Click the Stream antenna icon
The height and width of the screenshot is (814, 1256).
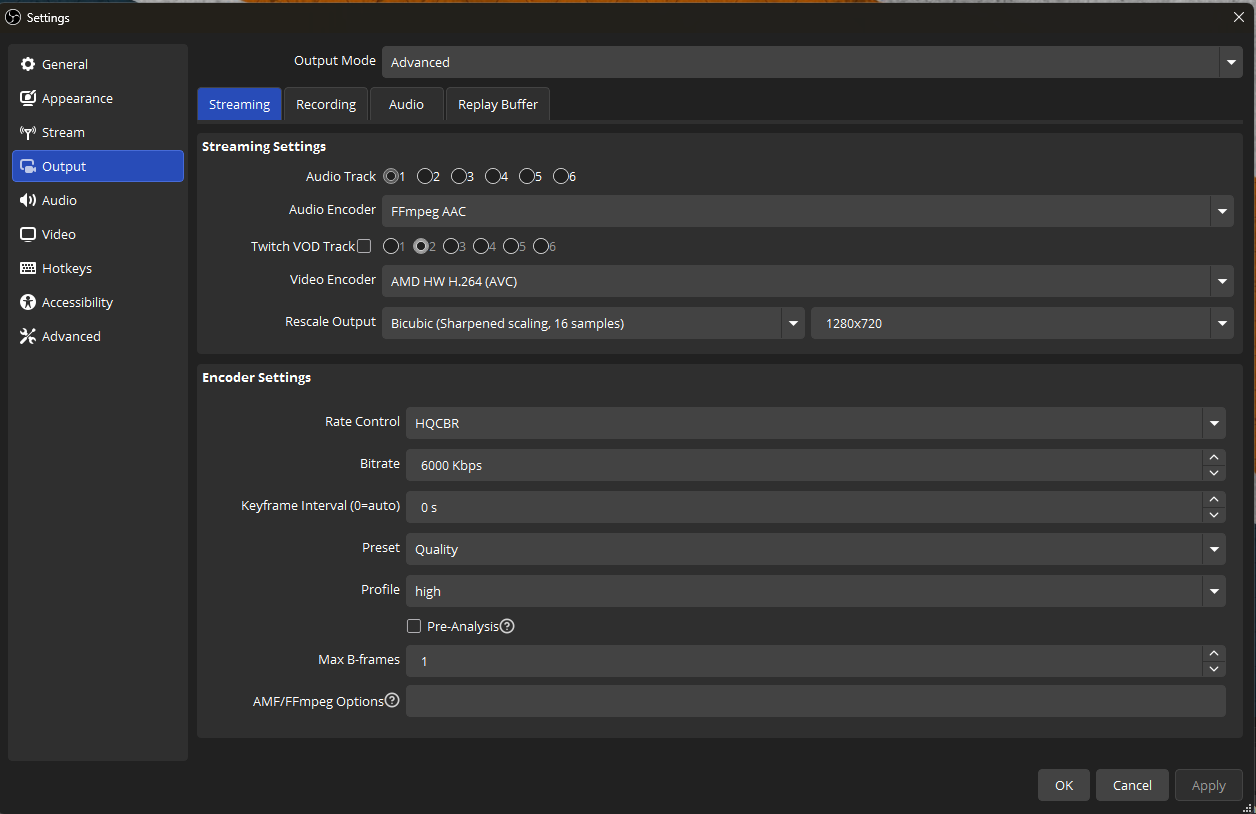[x=28, y=132]
